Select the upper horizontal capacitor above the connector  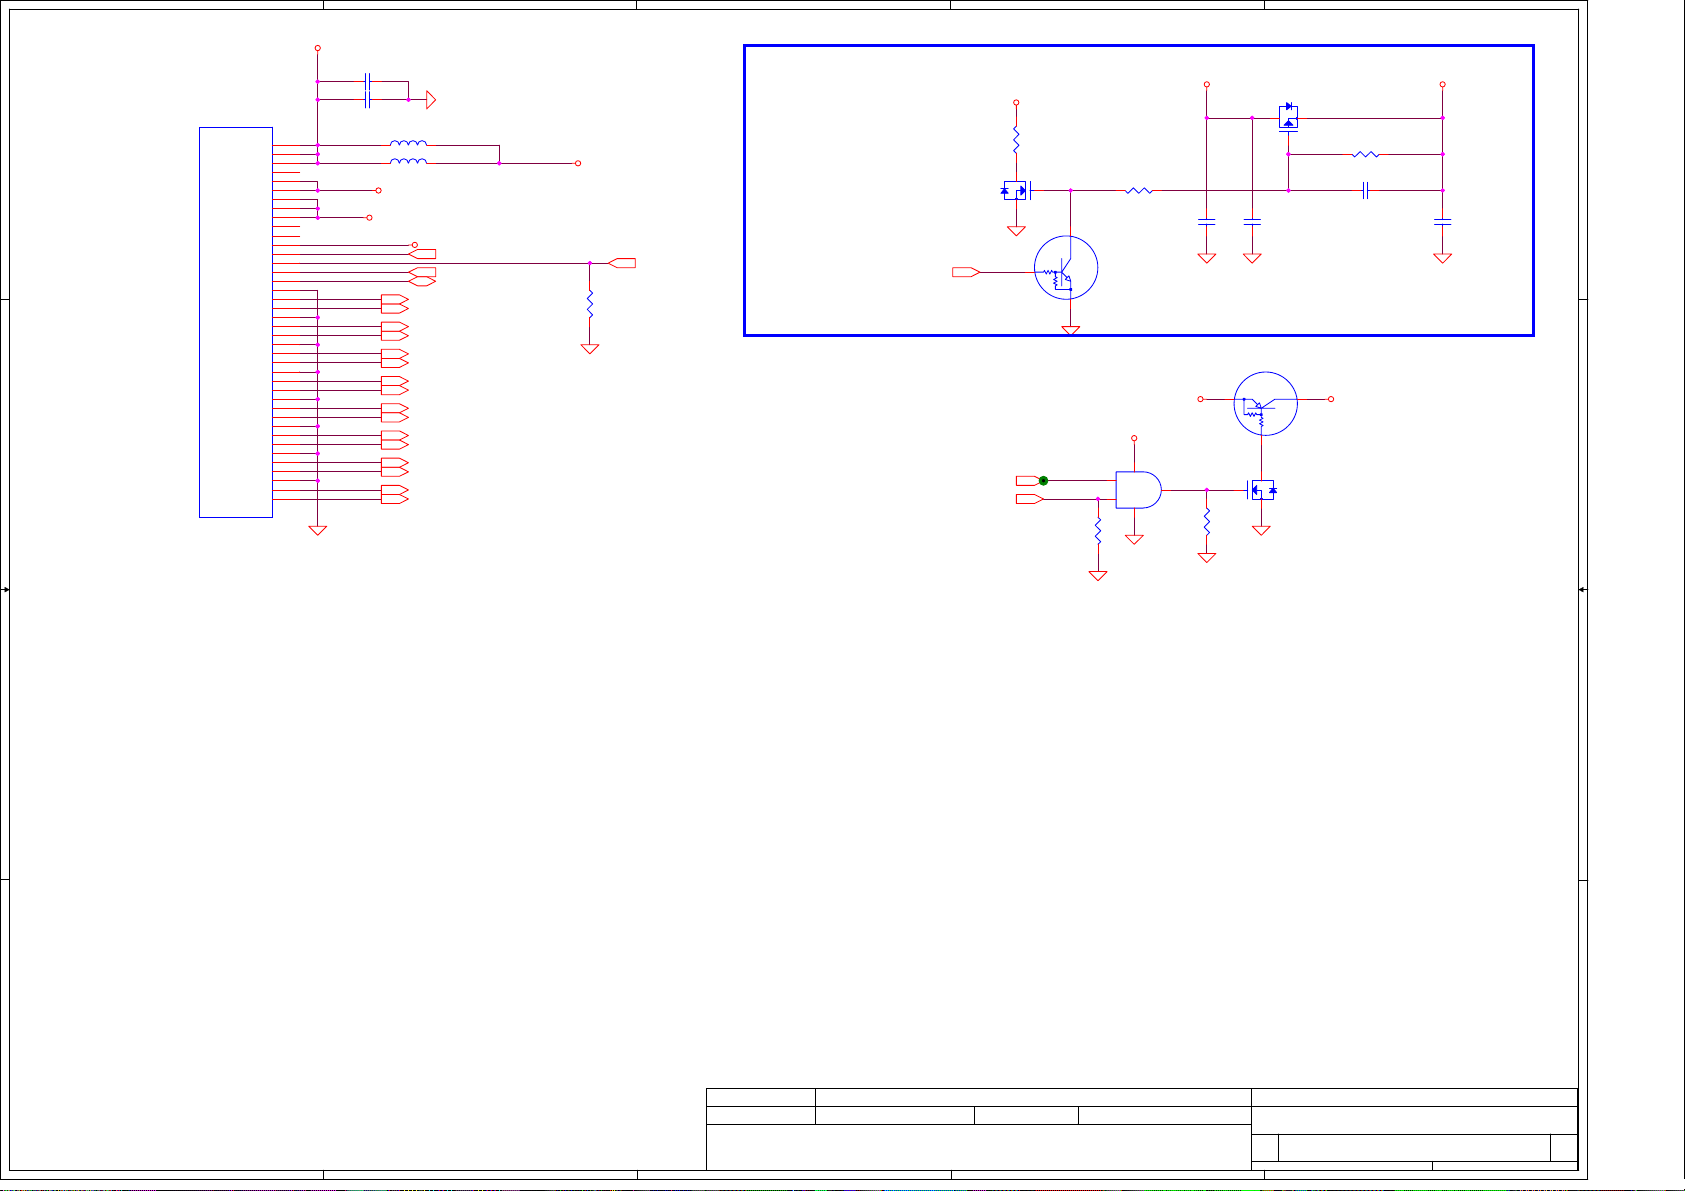368,81
